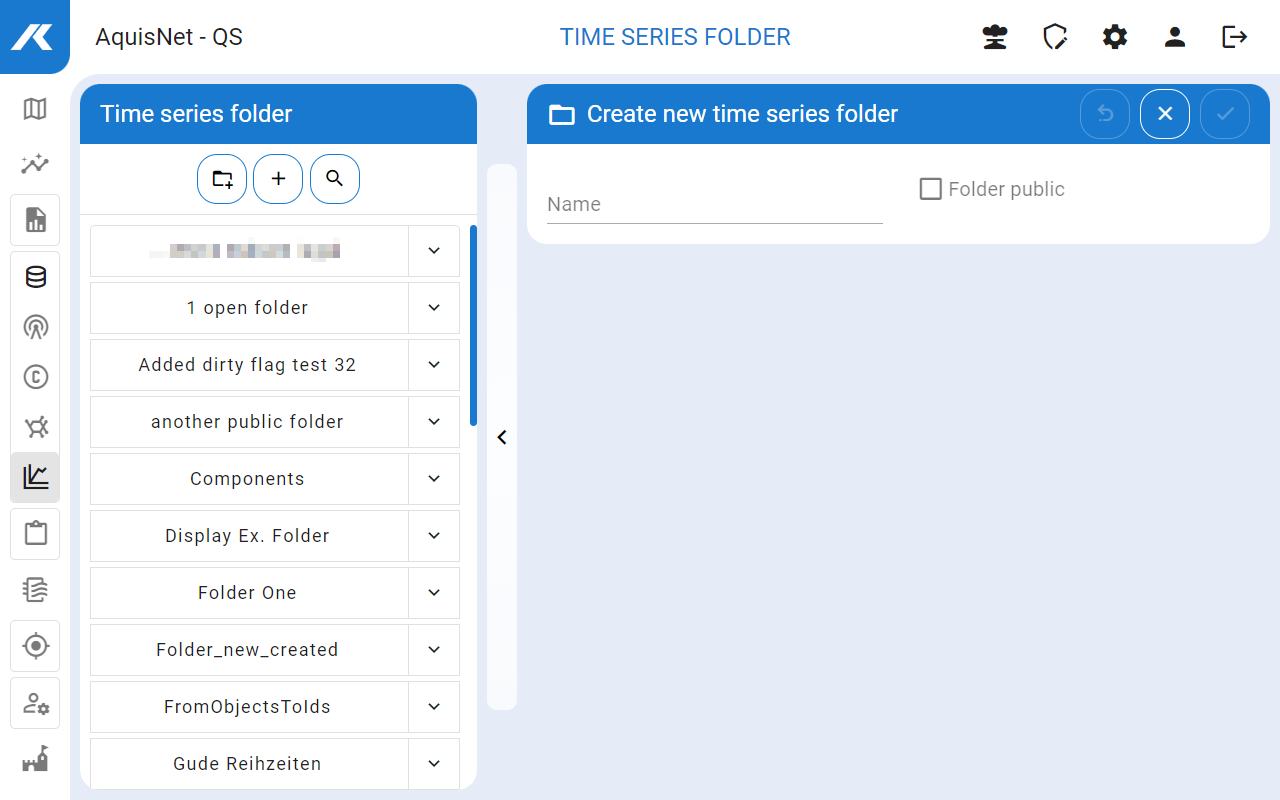Toggle the Folder public checkbox
This screenshot has width=1280, height=800.
tap(931, 189)
